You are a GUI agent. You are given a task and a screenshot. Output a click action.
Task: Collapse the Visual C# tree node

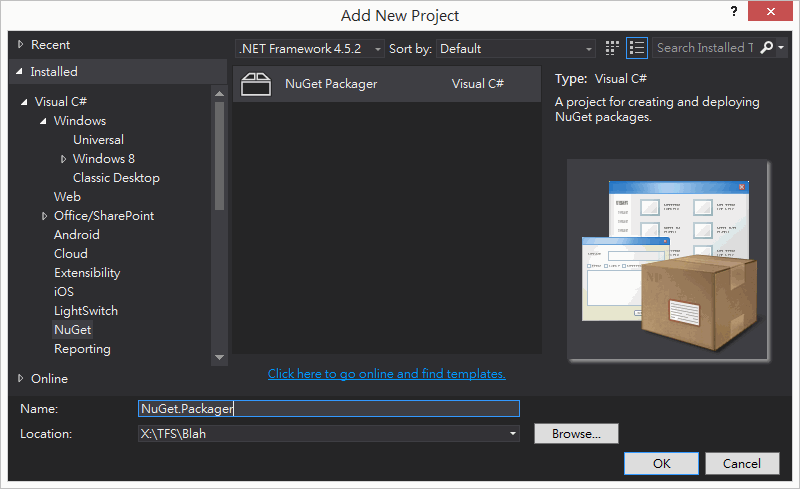click(25, 102)
